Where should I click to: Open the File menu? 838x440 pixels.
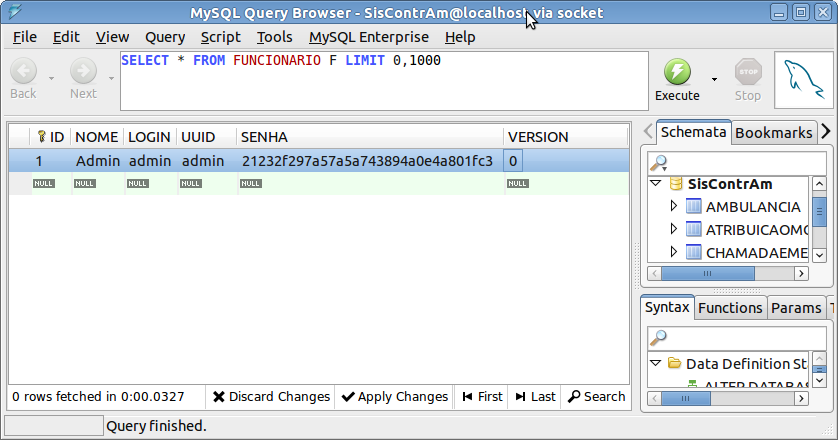tap(25, 37)
